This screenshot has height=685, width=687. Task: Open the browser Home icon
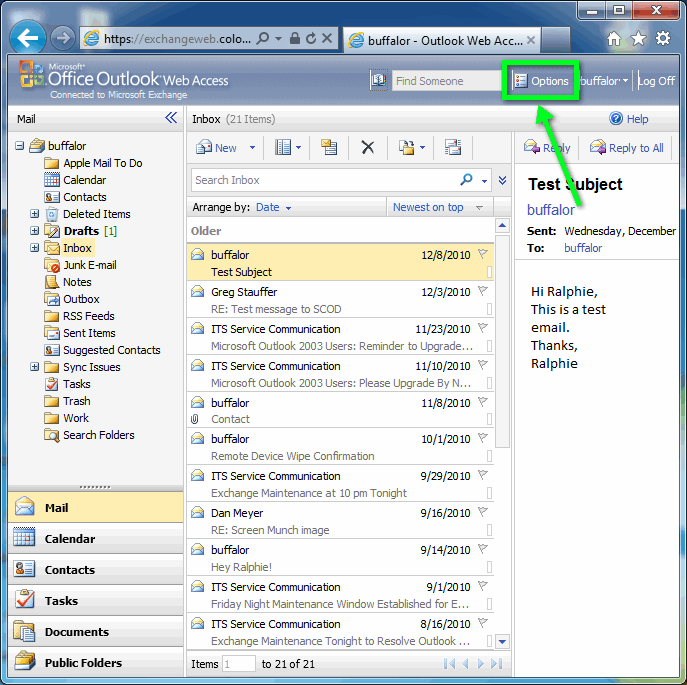613,39
